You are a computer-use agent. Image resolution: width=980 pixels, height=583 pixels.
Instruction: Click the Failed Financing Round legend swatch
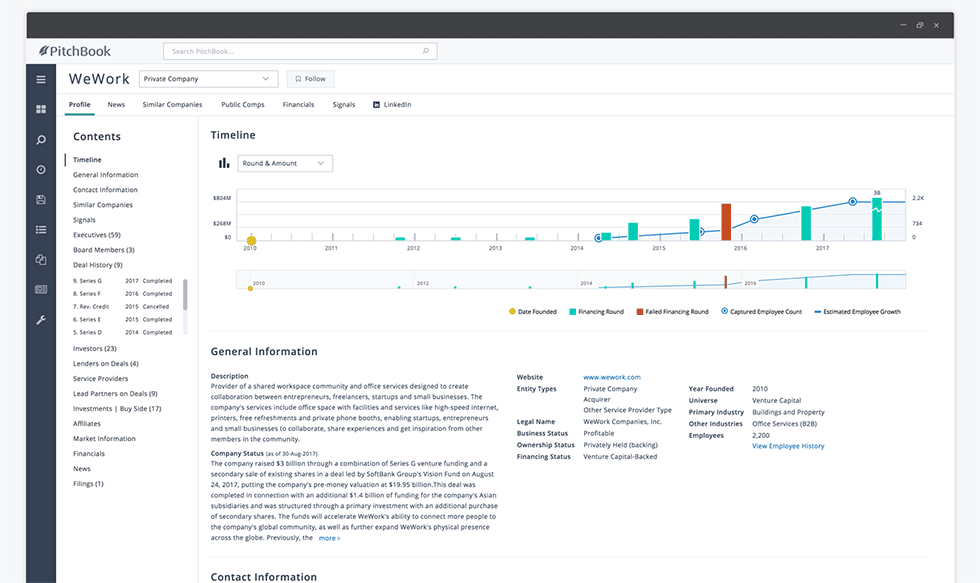639,311
